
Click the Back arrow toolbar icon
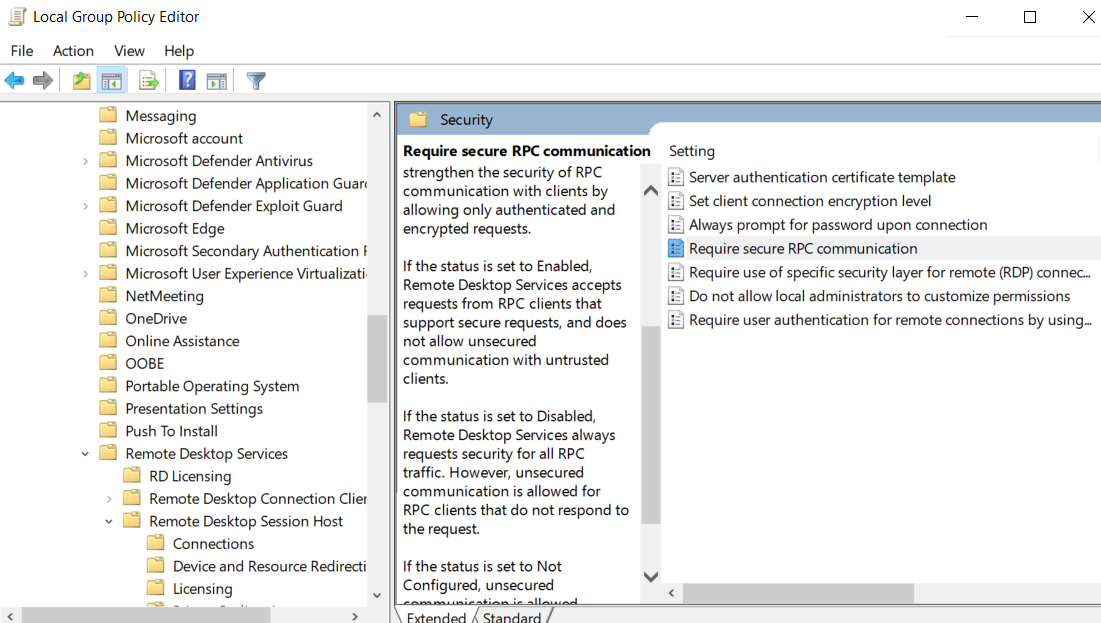(x=14, y=81)
